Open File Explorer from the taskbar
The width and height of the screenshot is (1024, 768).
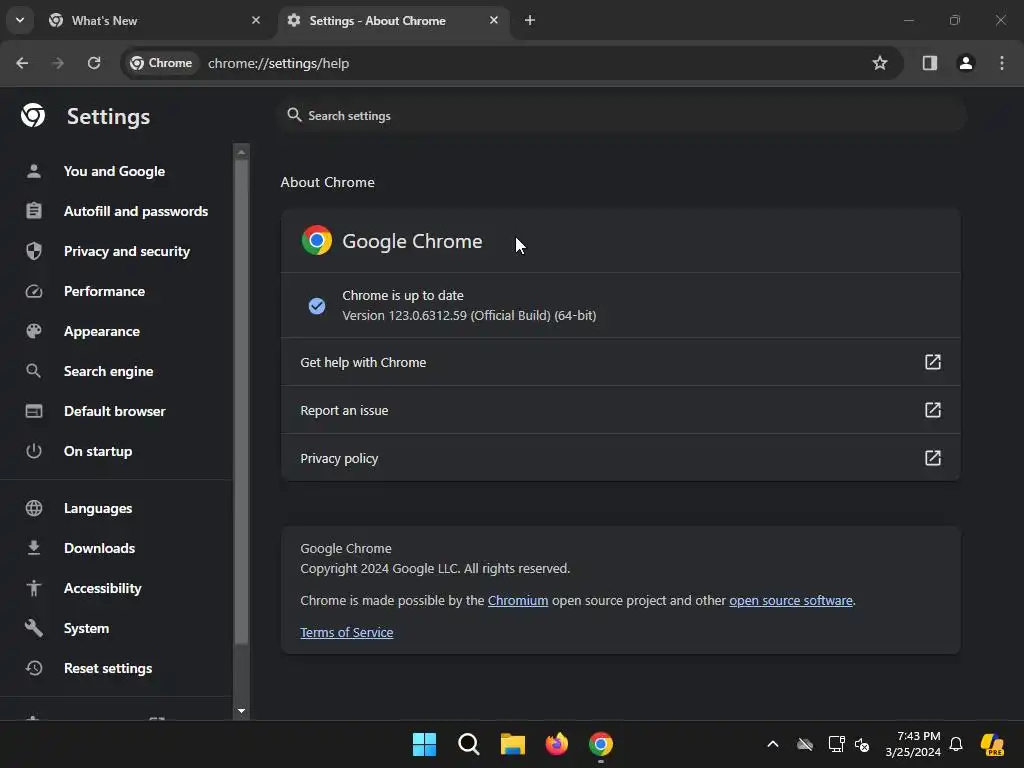coord(513,744)
